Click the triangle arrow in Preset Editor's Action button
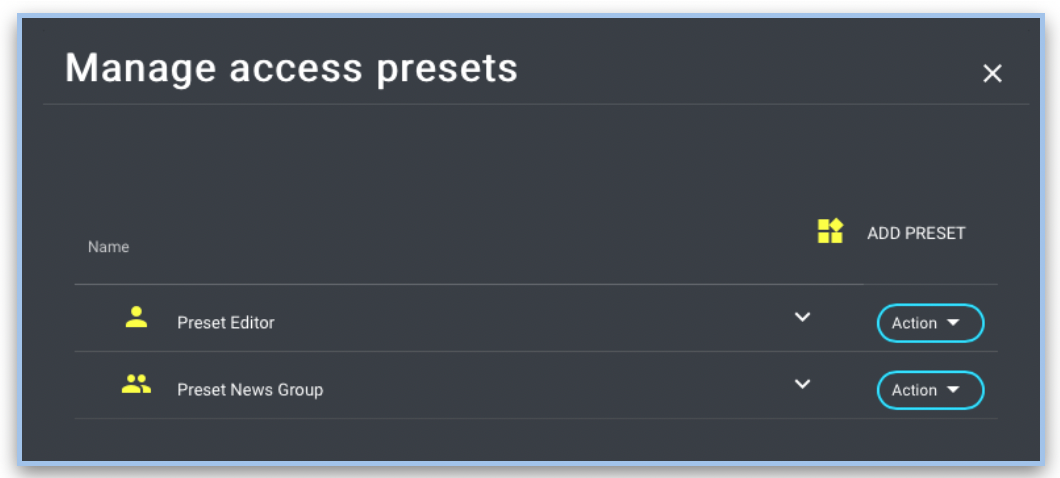 pos(953,323)
